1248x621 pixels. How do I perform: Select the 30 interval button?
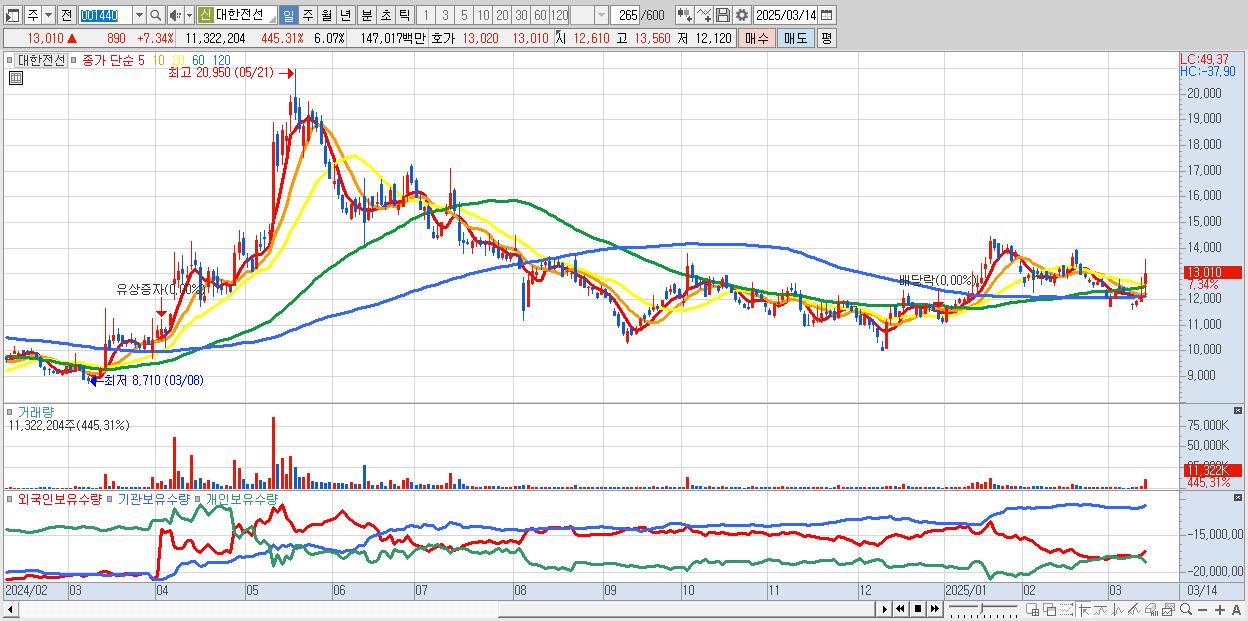(x=521, y=15)
